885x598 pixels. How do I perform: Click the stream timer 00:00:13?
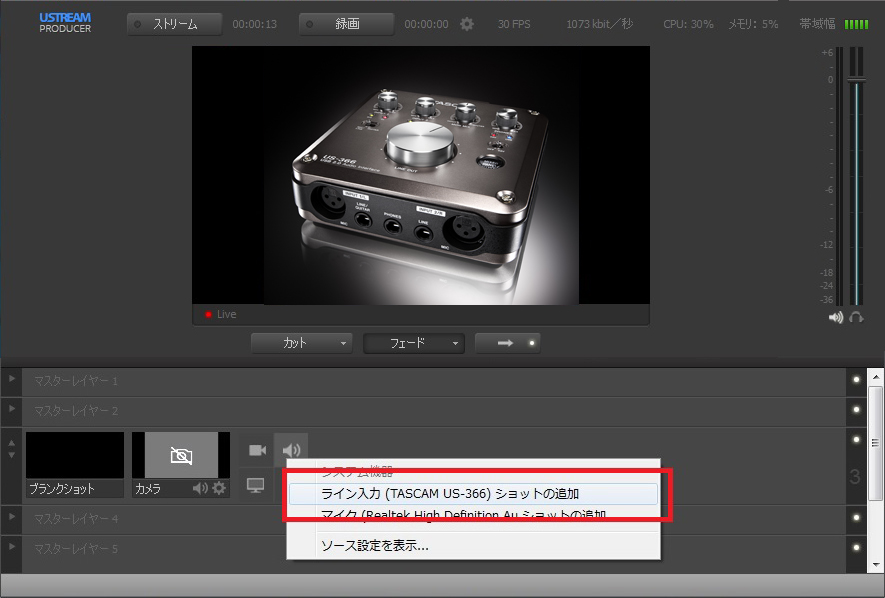point(255,24)
